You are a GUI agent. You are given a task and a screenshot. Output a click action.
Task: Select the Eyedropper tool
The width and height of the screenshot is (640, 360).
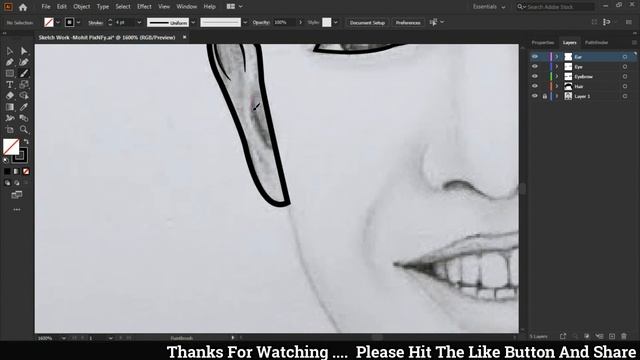click(24, 107)
